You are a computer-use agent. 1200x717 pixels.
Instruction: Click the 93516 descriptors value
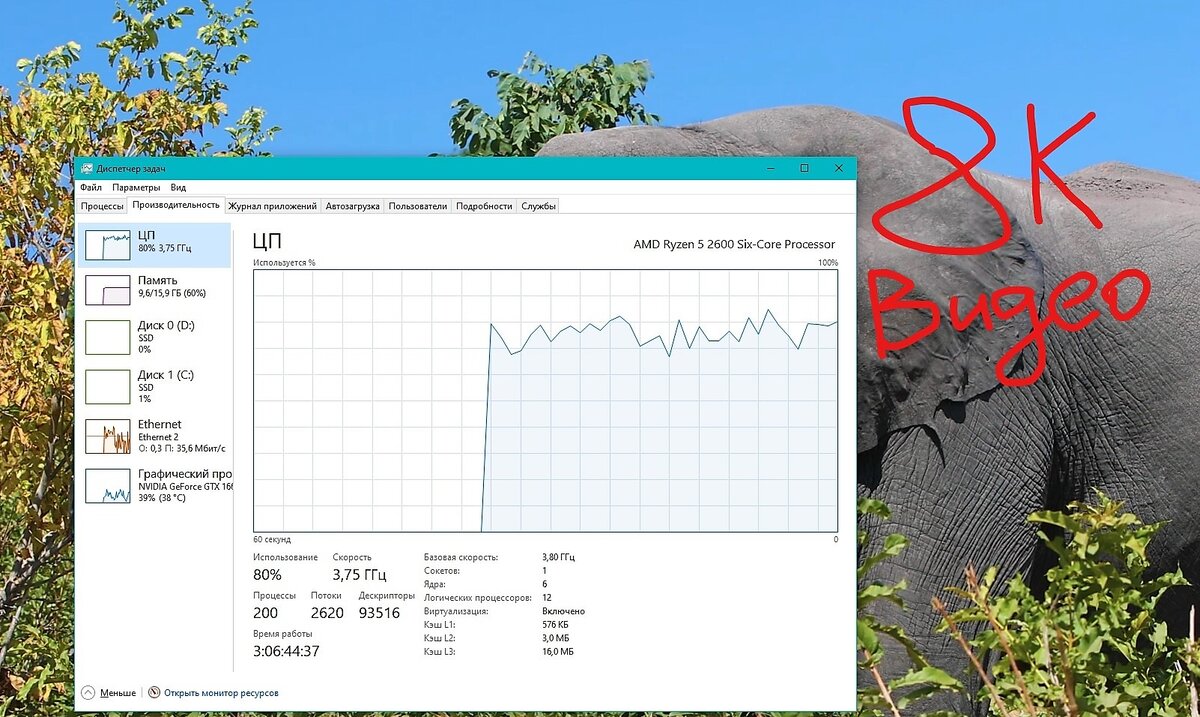click(379, 613)
